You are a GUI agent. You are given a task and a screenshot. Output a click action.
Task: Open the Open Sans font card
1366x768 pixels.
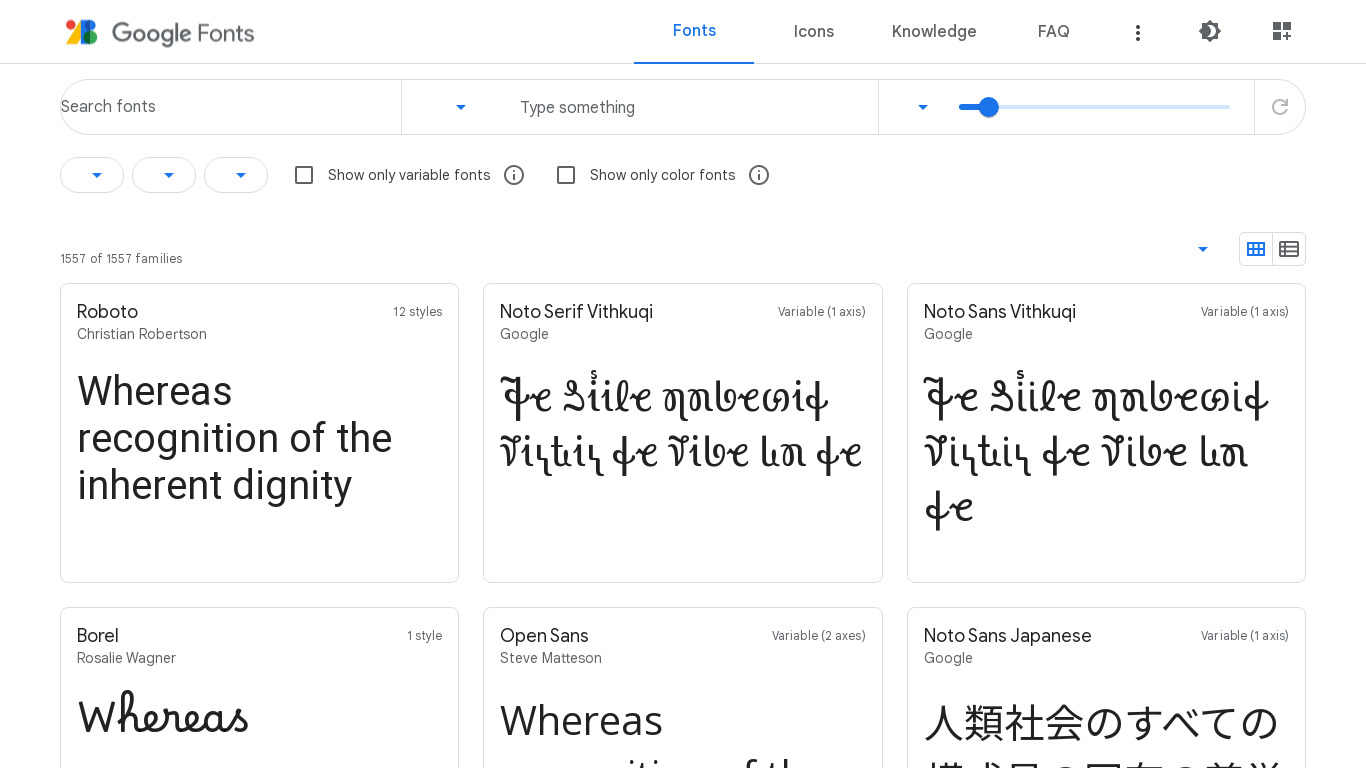click(x=683, y=688)
